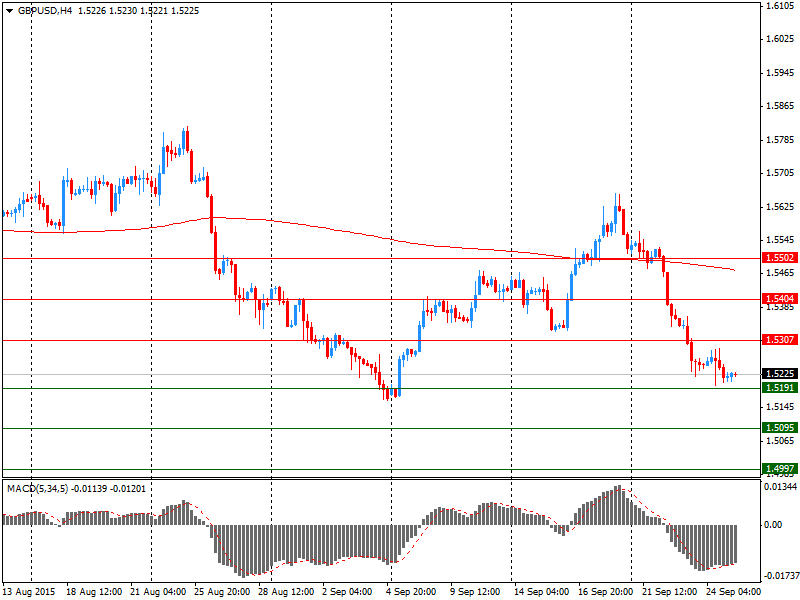Select the 16 Sep 20:00 time label

pyautogui.click(x=605, y=592)
